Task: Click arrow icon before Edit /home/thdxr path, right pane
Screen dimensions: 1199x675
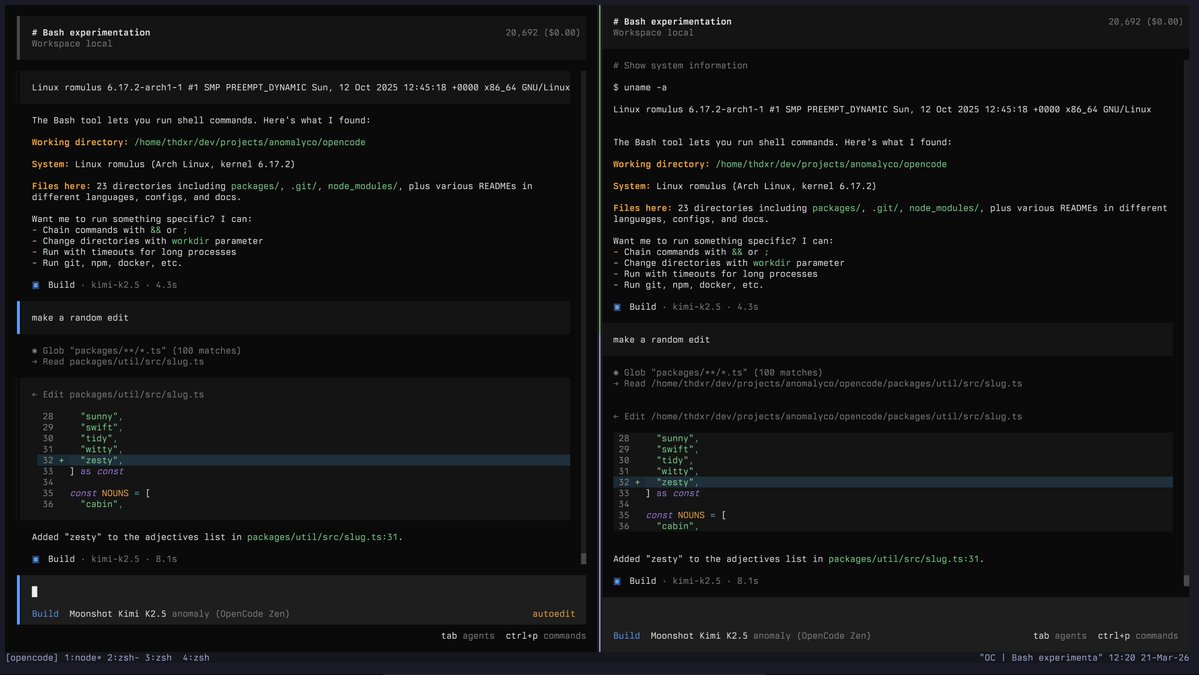Action: coord(616,417)
